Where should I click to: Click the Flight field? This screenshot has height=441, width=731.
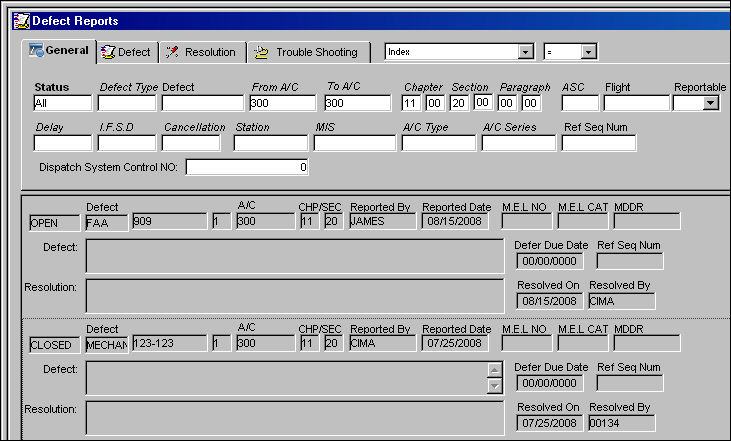[636, 103]
